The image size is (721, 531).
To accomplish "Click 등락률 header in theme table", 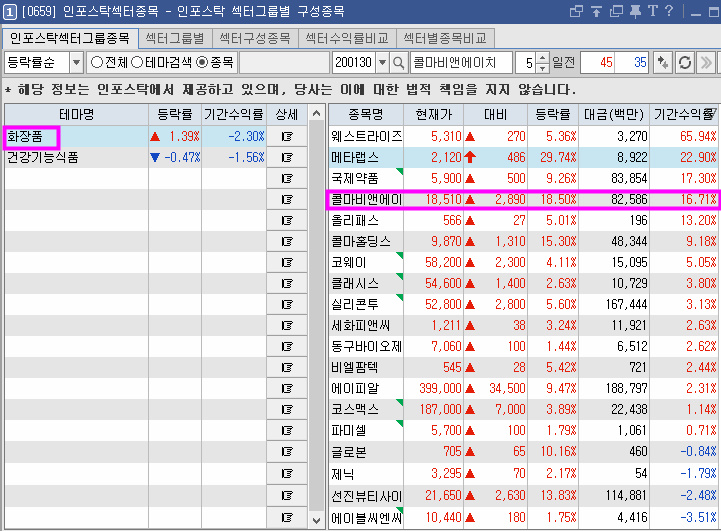I will pyautogui.click(x=175, y=114).
